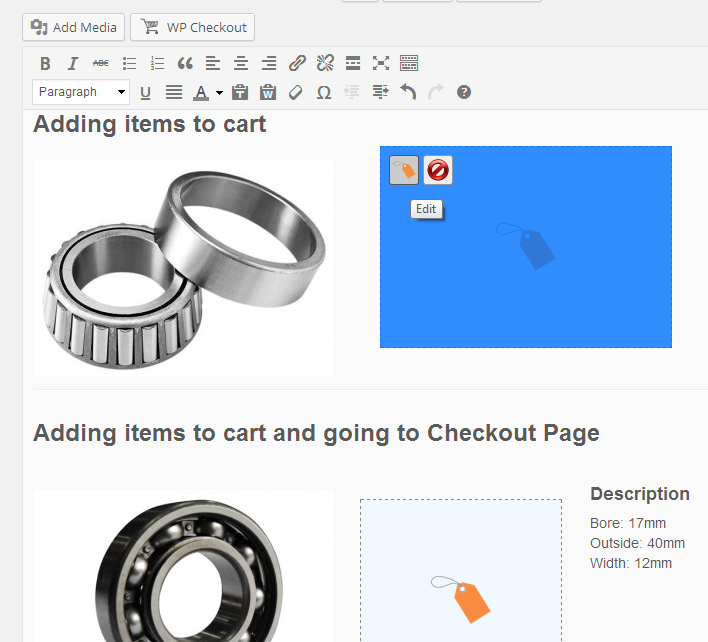
Task: Apply text color with A icon
Action: 201,93
